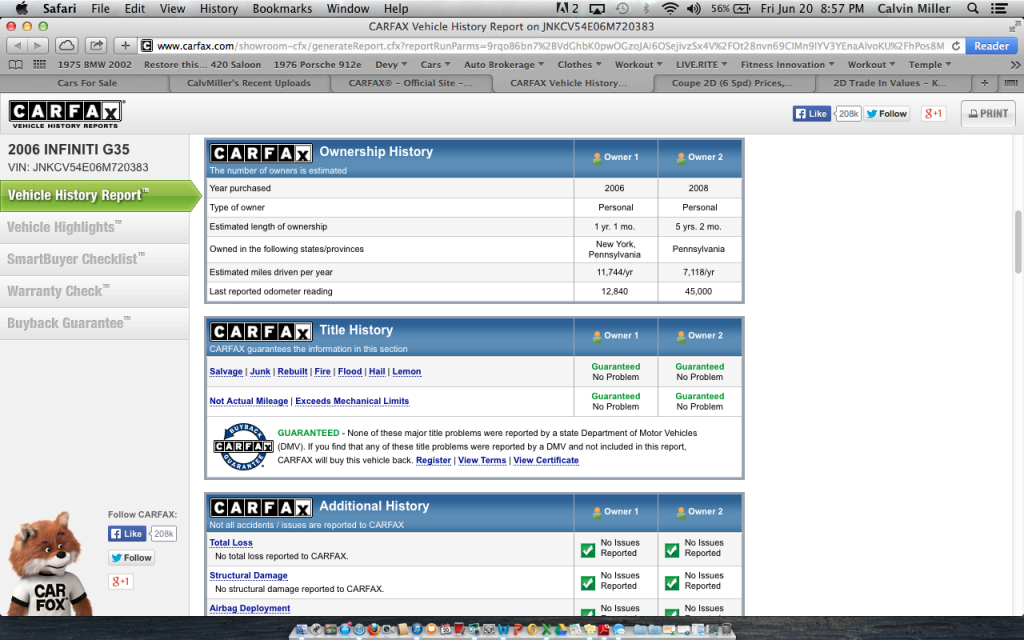Click Total Loss Owner 2 green checkmark

pyautogui.click(x=672, y=550)
